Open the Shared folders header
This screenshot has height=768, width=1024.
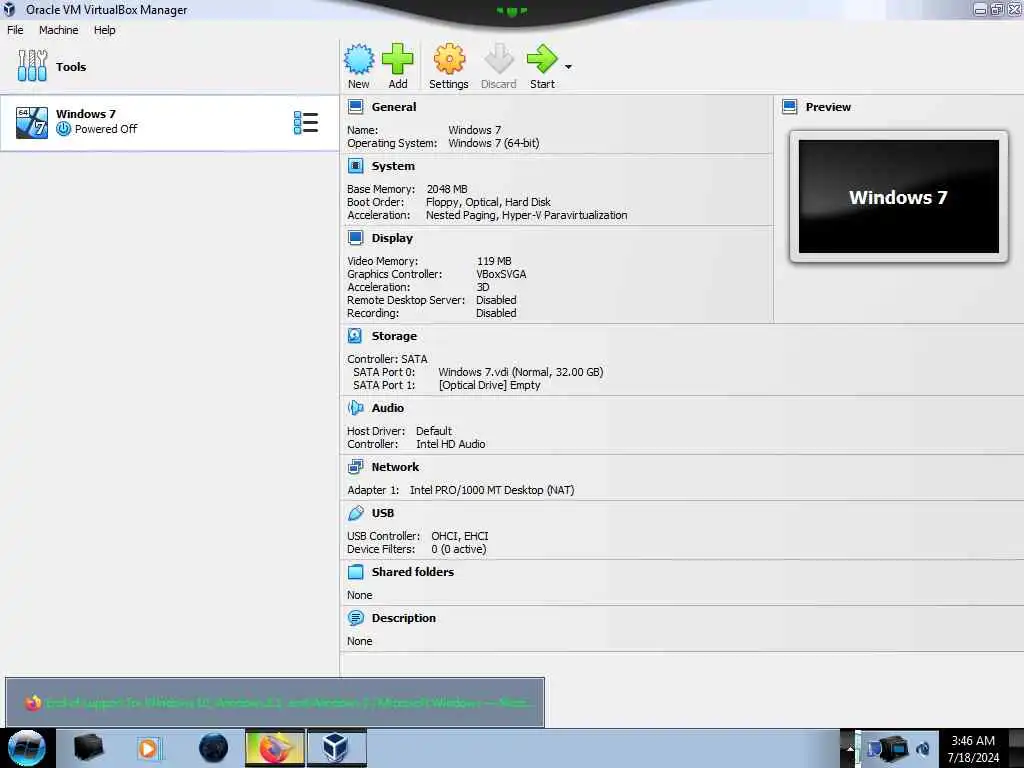pos(413,572)
